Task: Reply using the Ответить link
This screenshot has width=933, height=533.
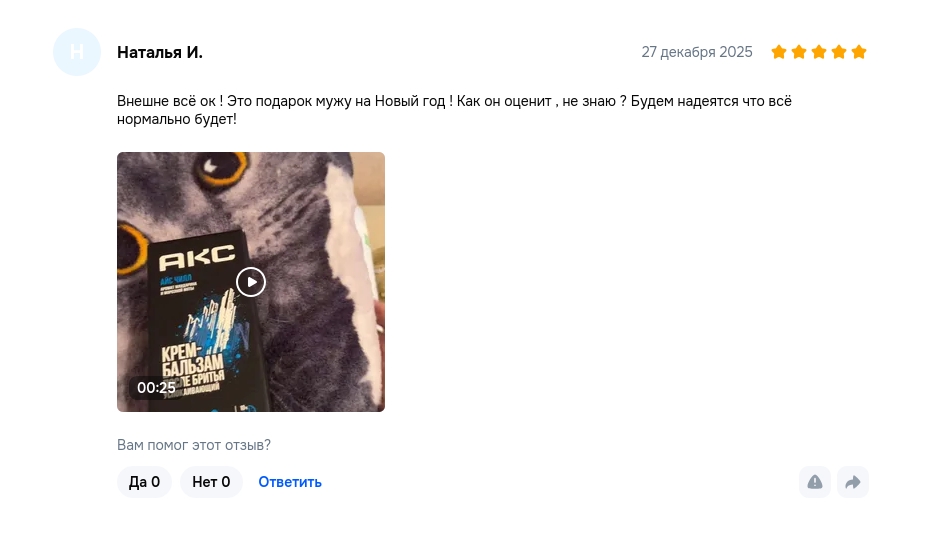Action: click(x=290, y=482)
